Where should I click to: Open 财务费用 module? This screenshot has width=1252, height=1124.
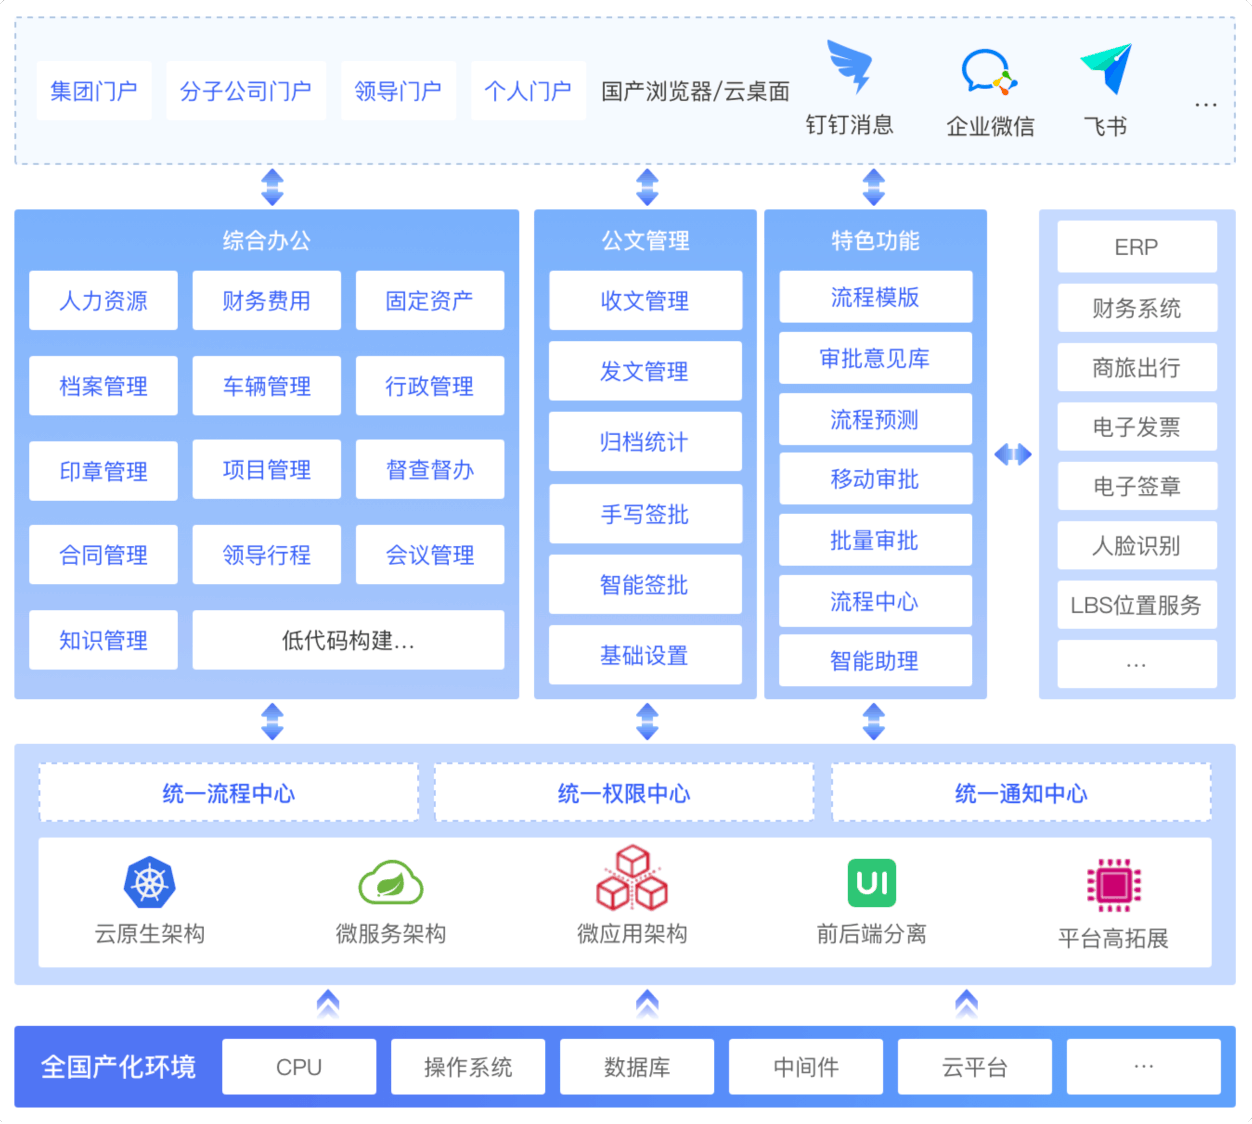point(266,300)
